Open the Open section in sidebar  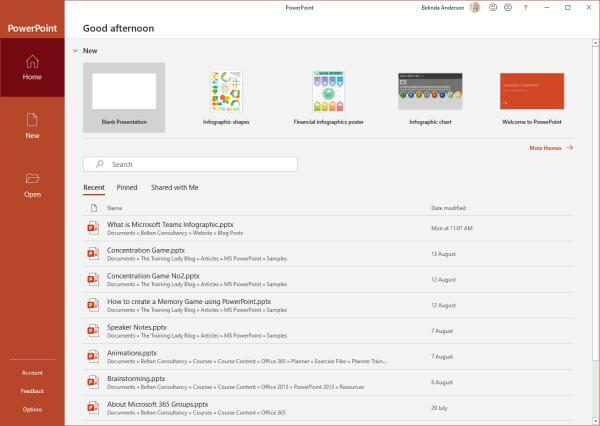pyautogui.click(x=32, y=185)
